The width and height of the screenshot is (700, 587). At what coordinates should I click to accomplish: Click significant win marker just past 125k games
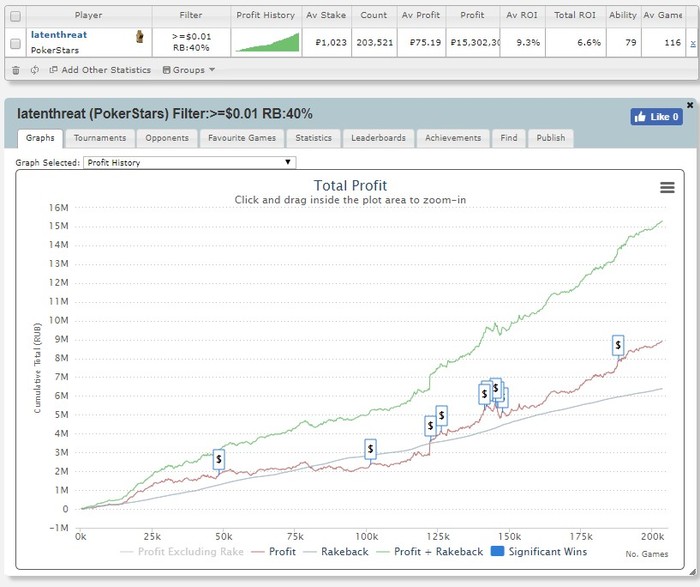tap(441, 416)
